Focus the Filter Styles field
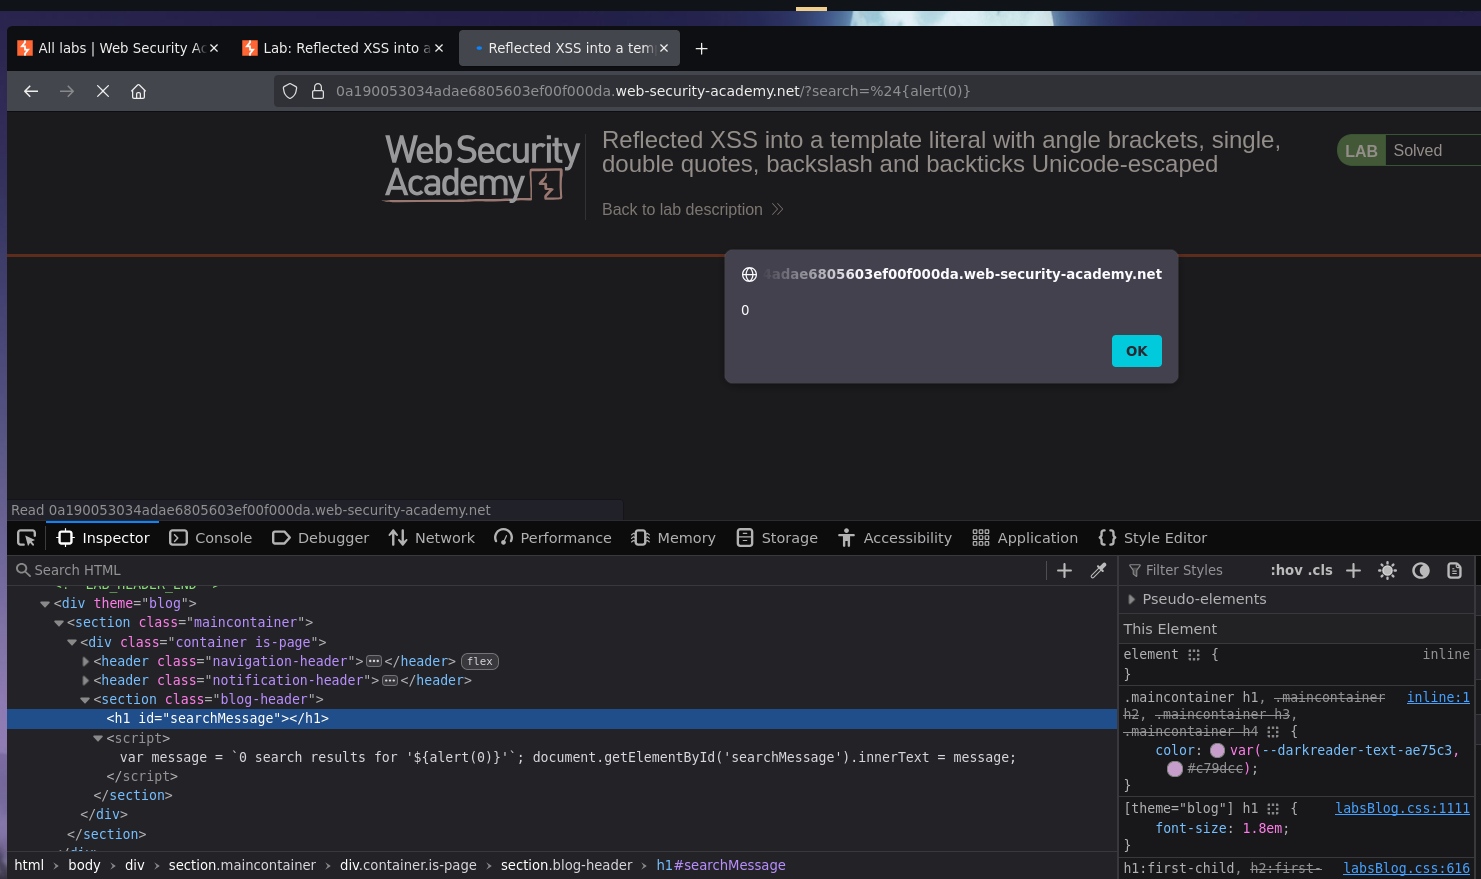The height and width of the screenshot is (879, 1481). [x=1193, y=570]
